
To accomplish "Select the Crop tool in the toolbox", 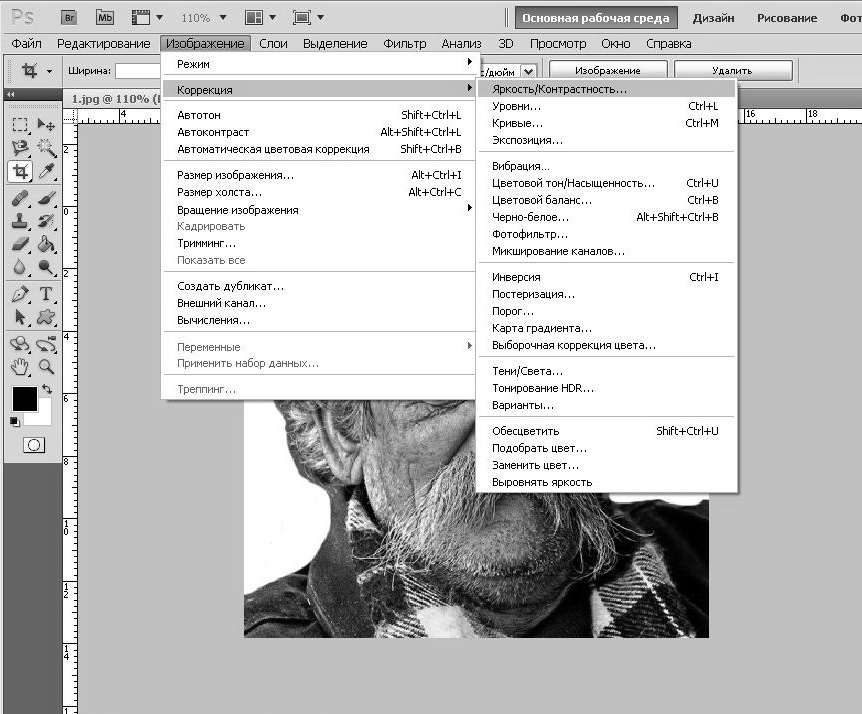I will pos(20,171).
